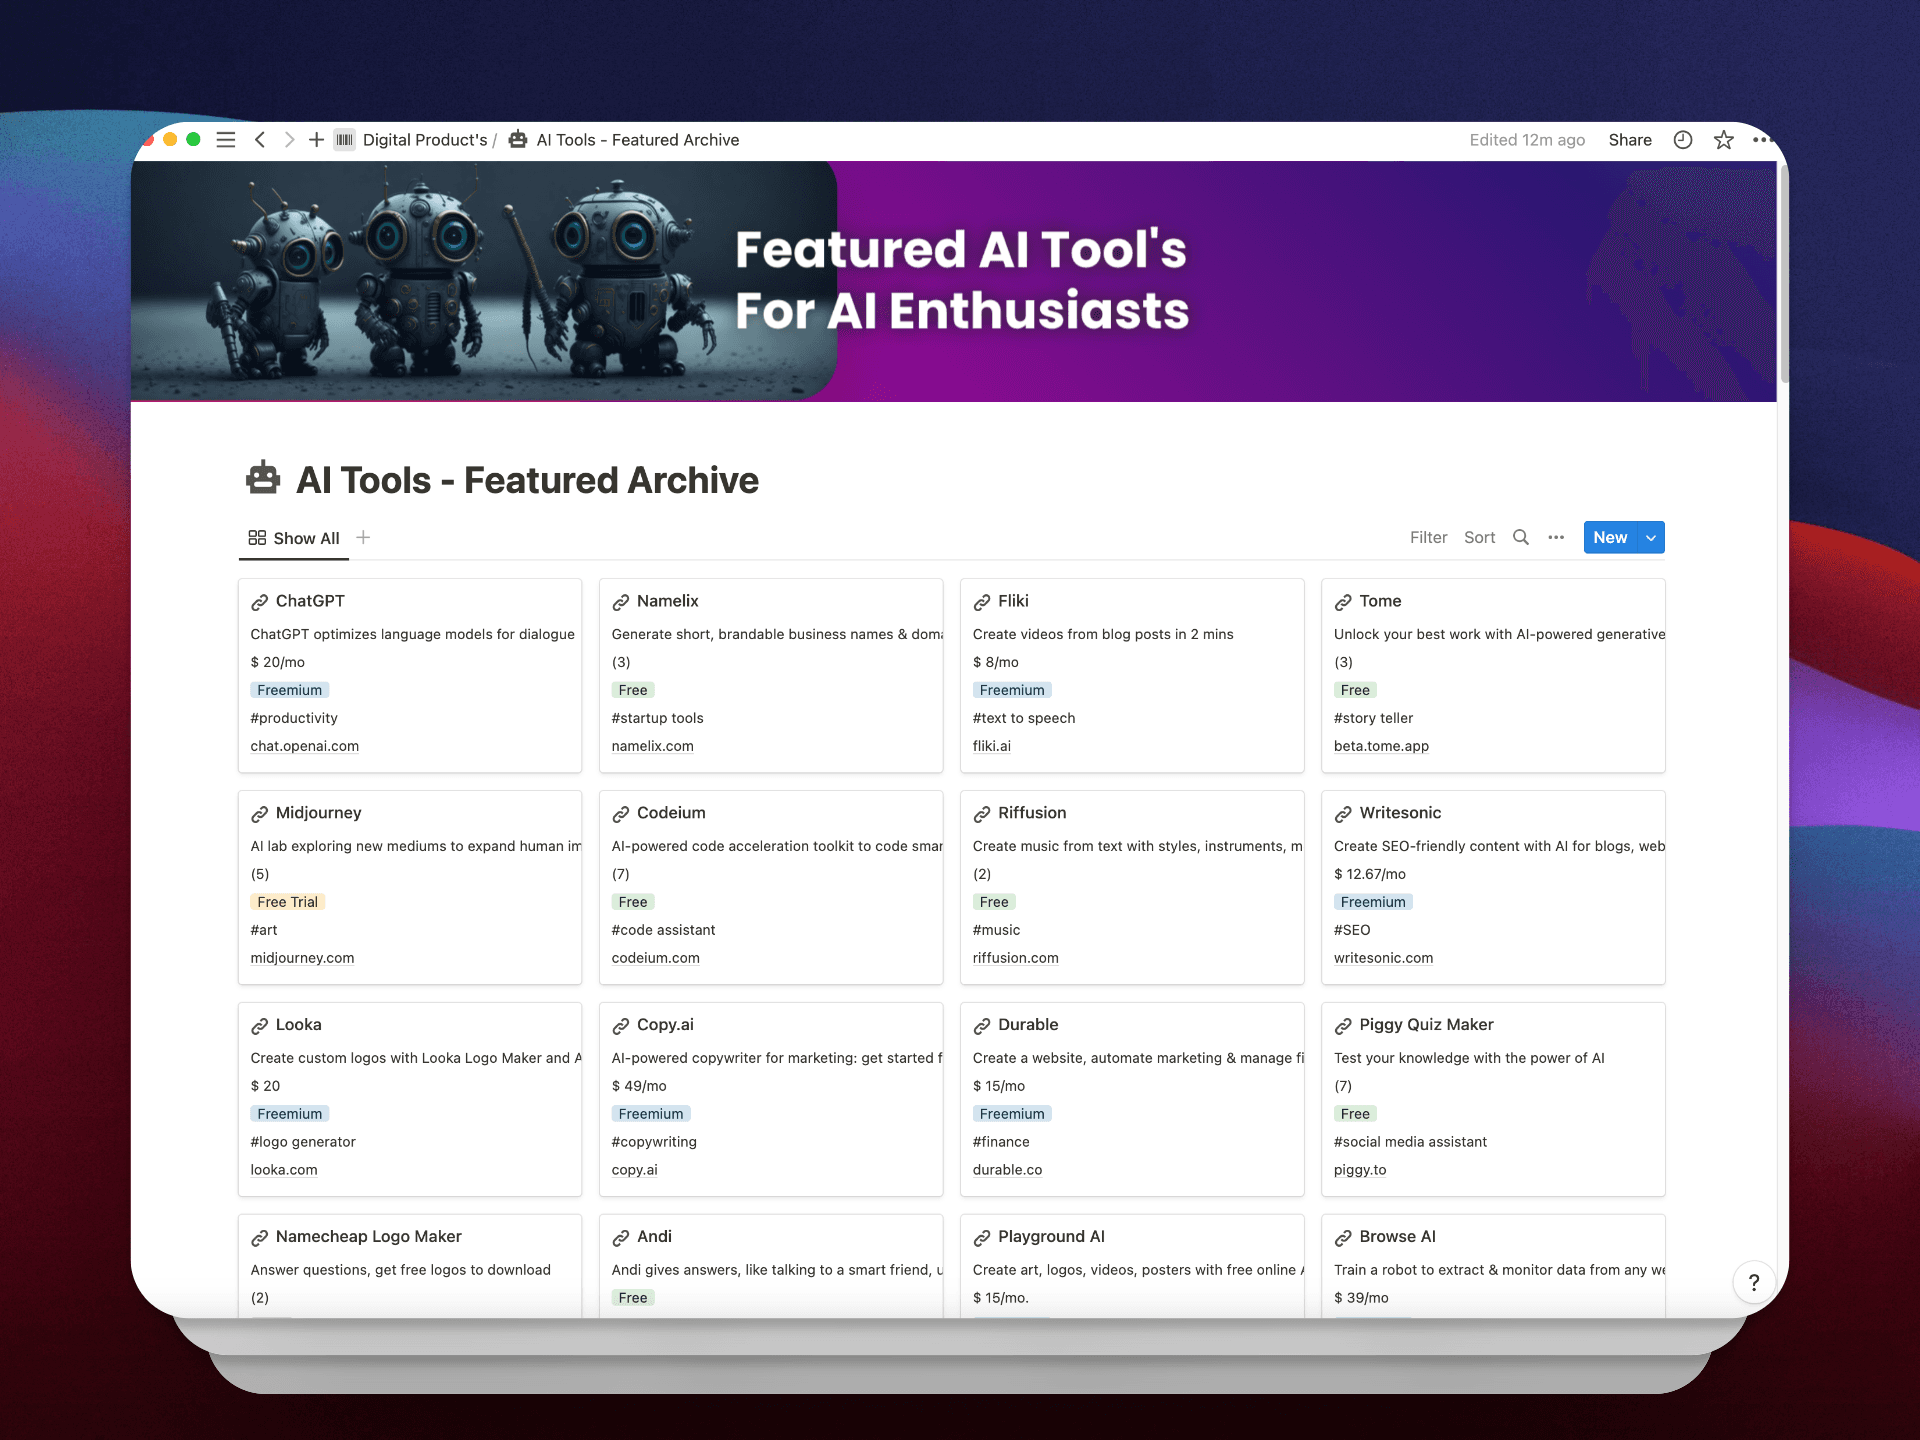Screen dimensions: 1920x1440
Task: Click the AI Tools - Featured Archive breadcrumb
Action: click(638, 140)
